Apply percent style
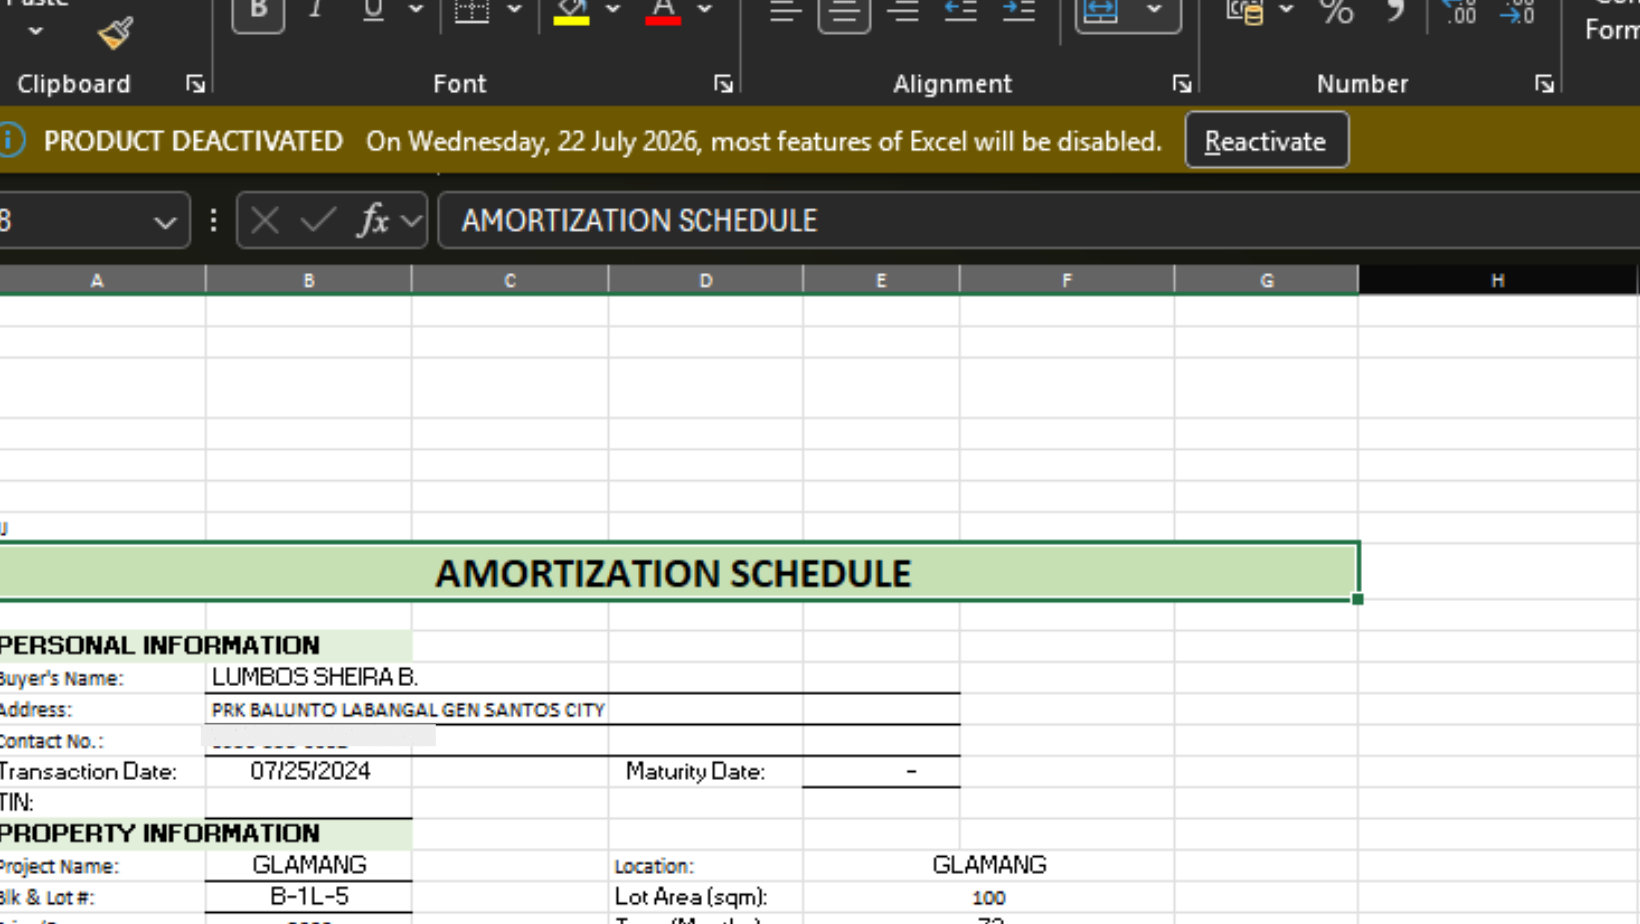Viewport: 1640px width, 924px height. pyautogui.click(x=1336, y=12)
